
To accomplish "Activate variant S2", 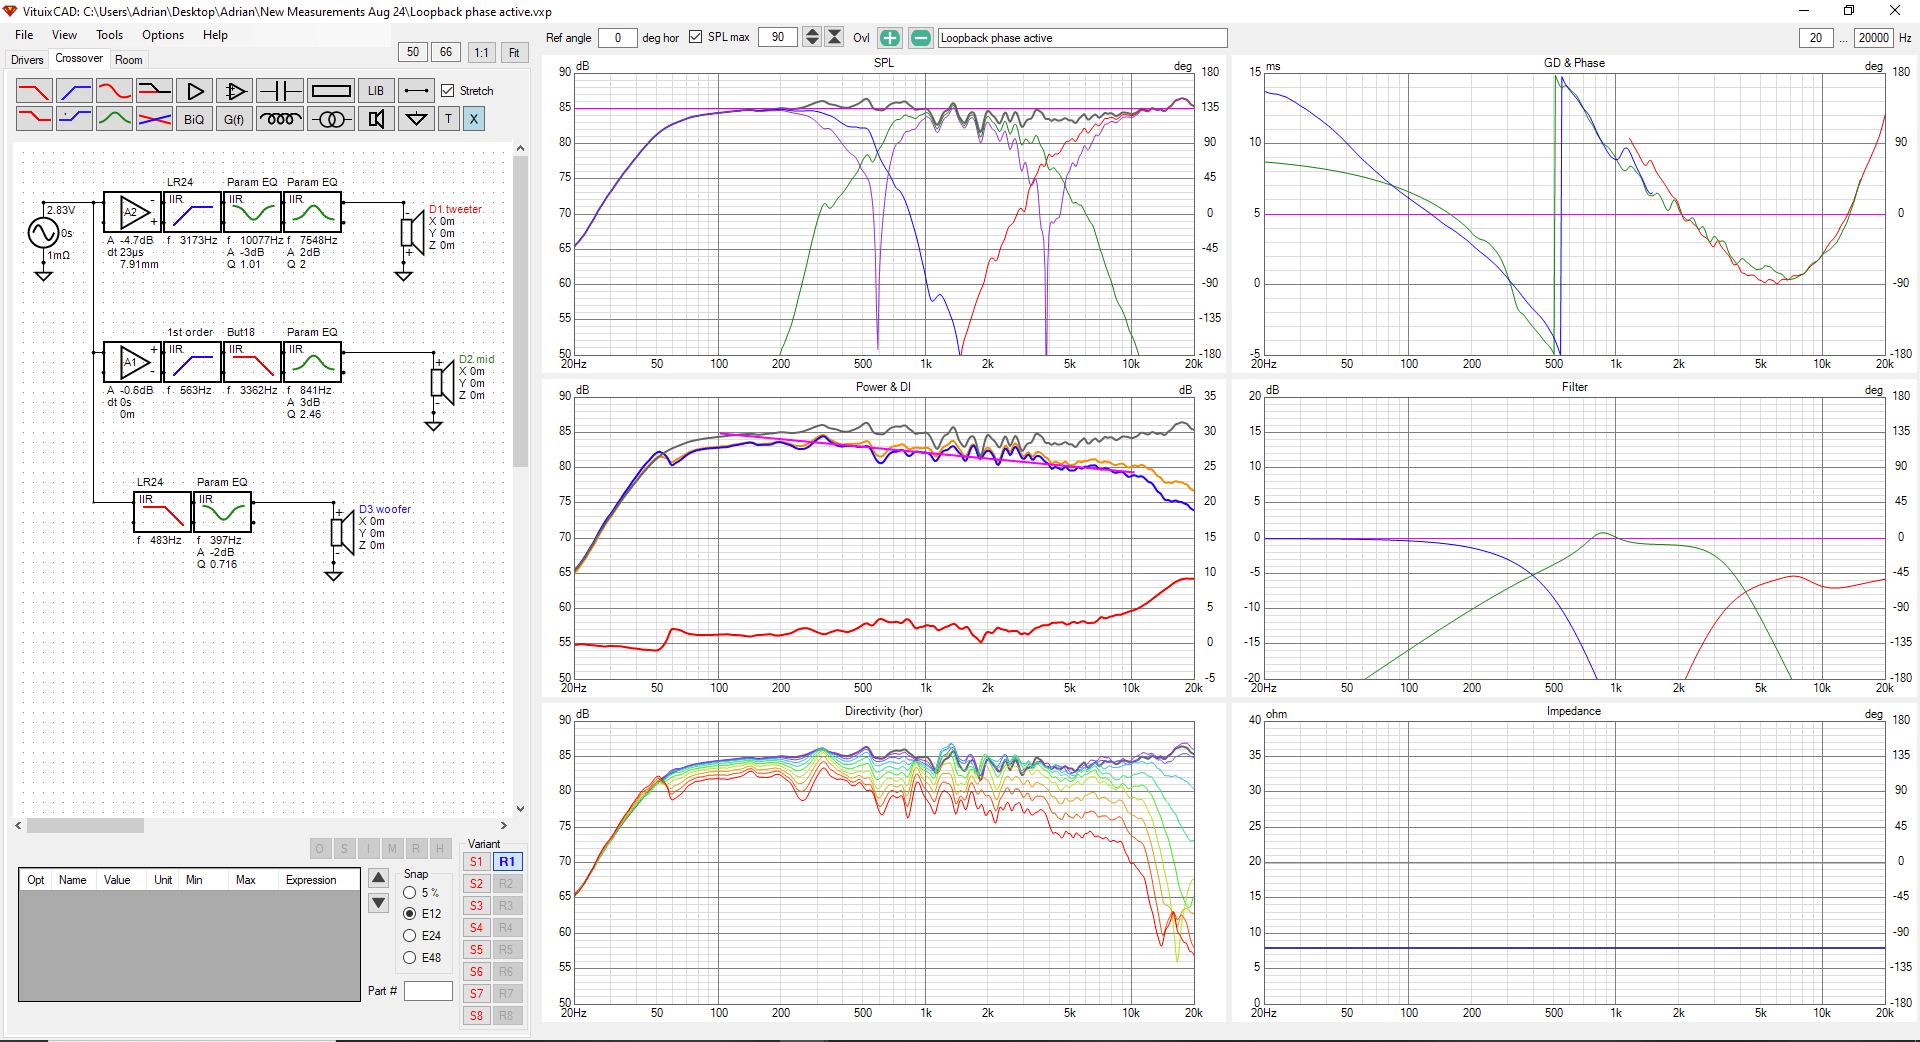I will tap(477, 884).
